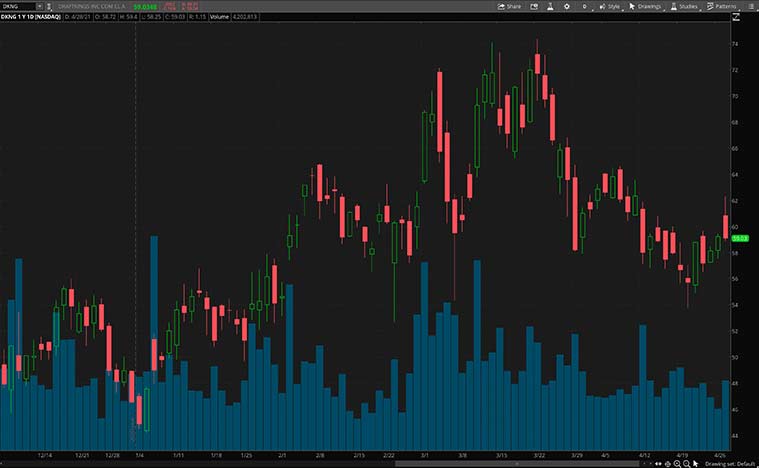
Task: Click the volume value 4,202,813
Action: coord(244,17)
